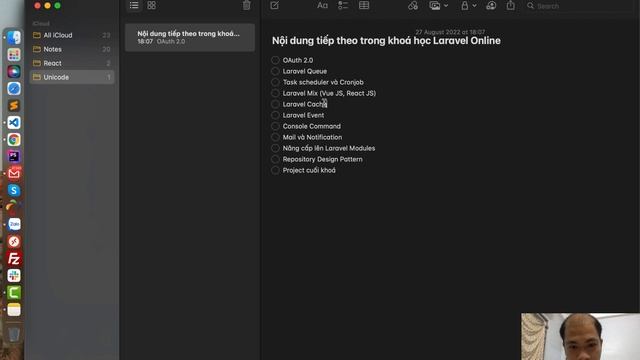
Task: Check the Laravel Queue checklist circle
Action: pos(275,71)
